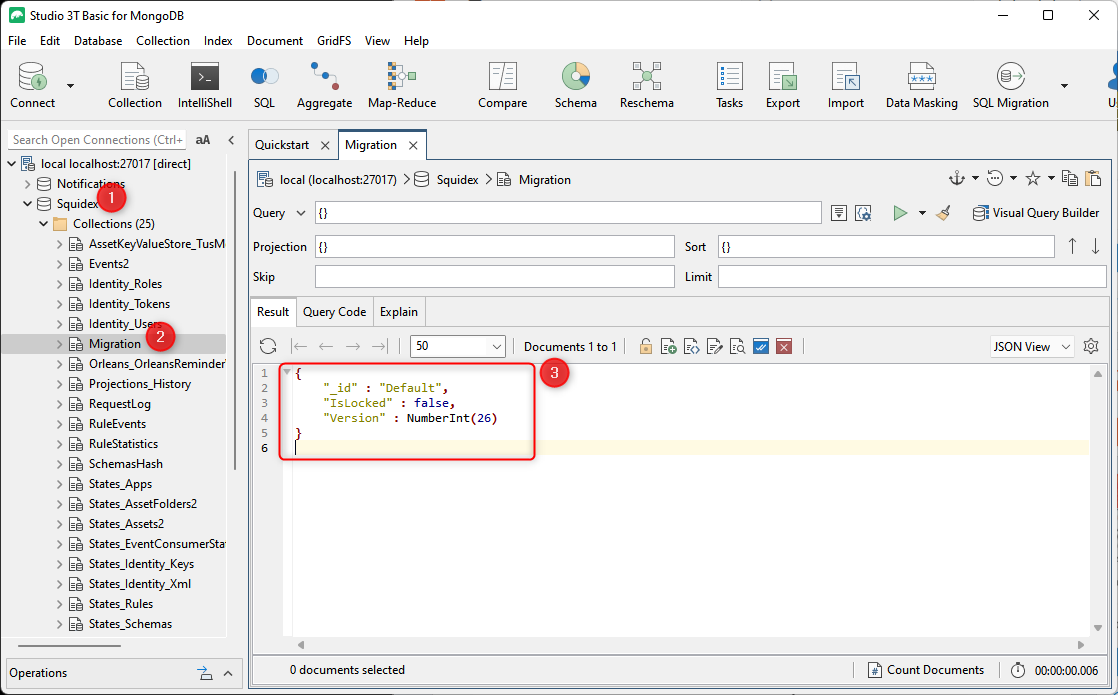Click the sort ascending up arrow
Image resolution: width=1118 pixels, height=695 pixels.
(x=1072, y=247)
